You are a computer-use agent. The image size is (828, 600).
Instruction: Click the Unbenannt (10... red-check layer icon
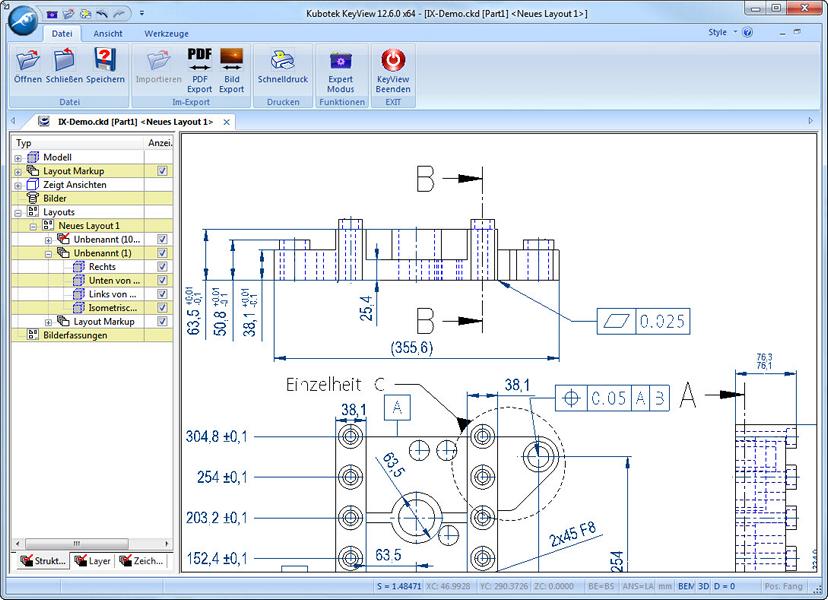(x=63, y=239)
